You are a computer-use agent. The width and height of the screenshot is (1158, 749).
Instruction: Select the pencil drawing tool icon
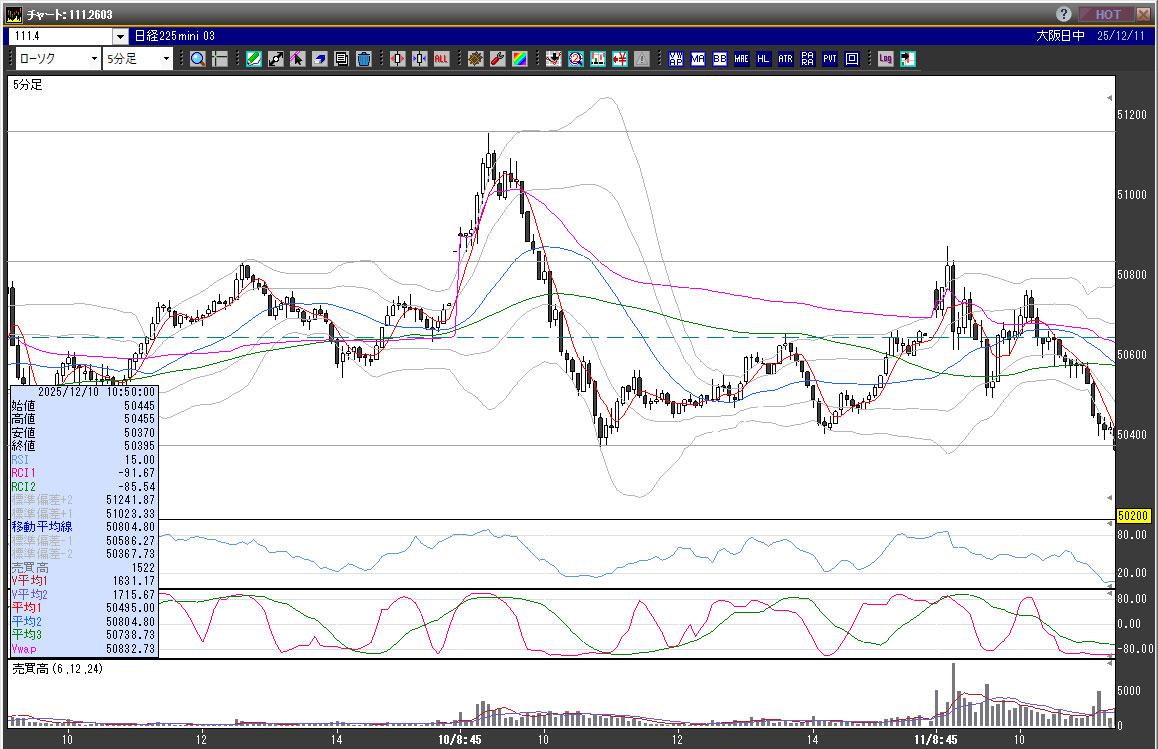(x=254, y=59)
